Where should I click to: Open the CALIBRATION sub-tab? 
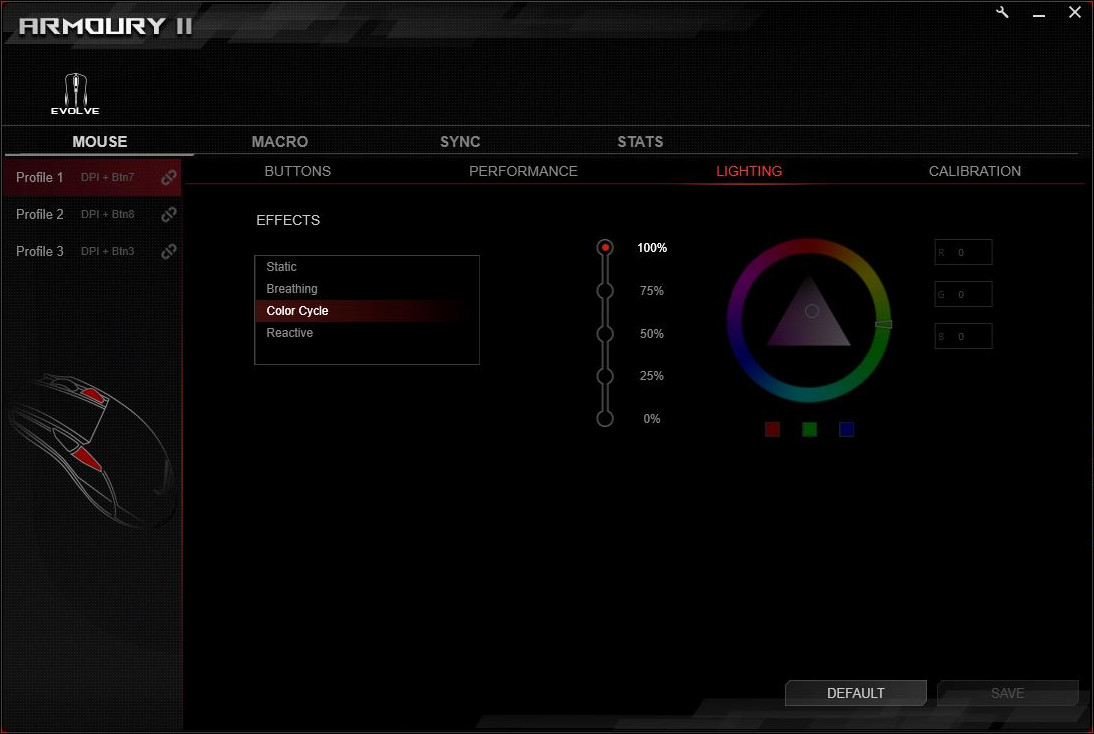pos(975,171)
